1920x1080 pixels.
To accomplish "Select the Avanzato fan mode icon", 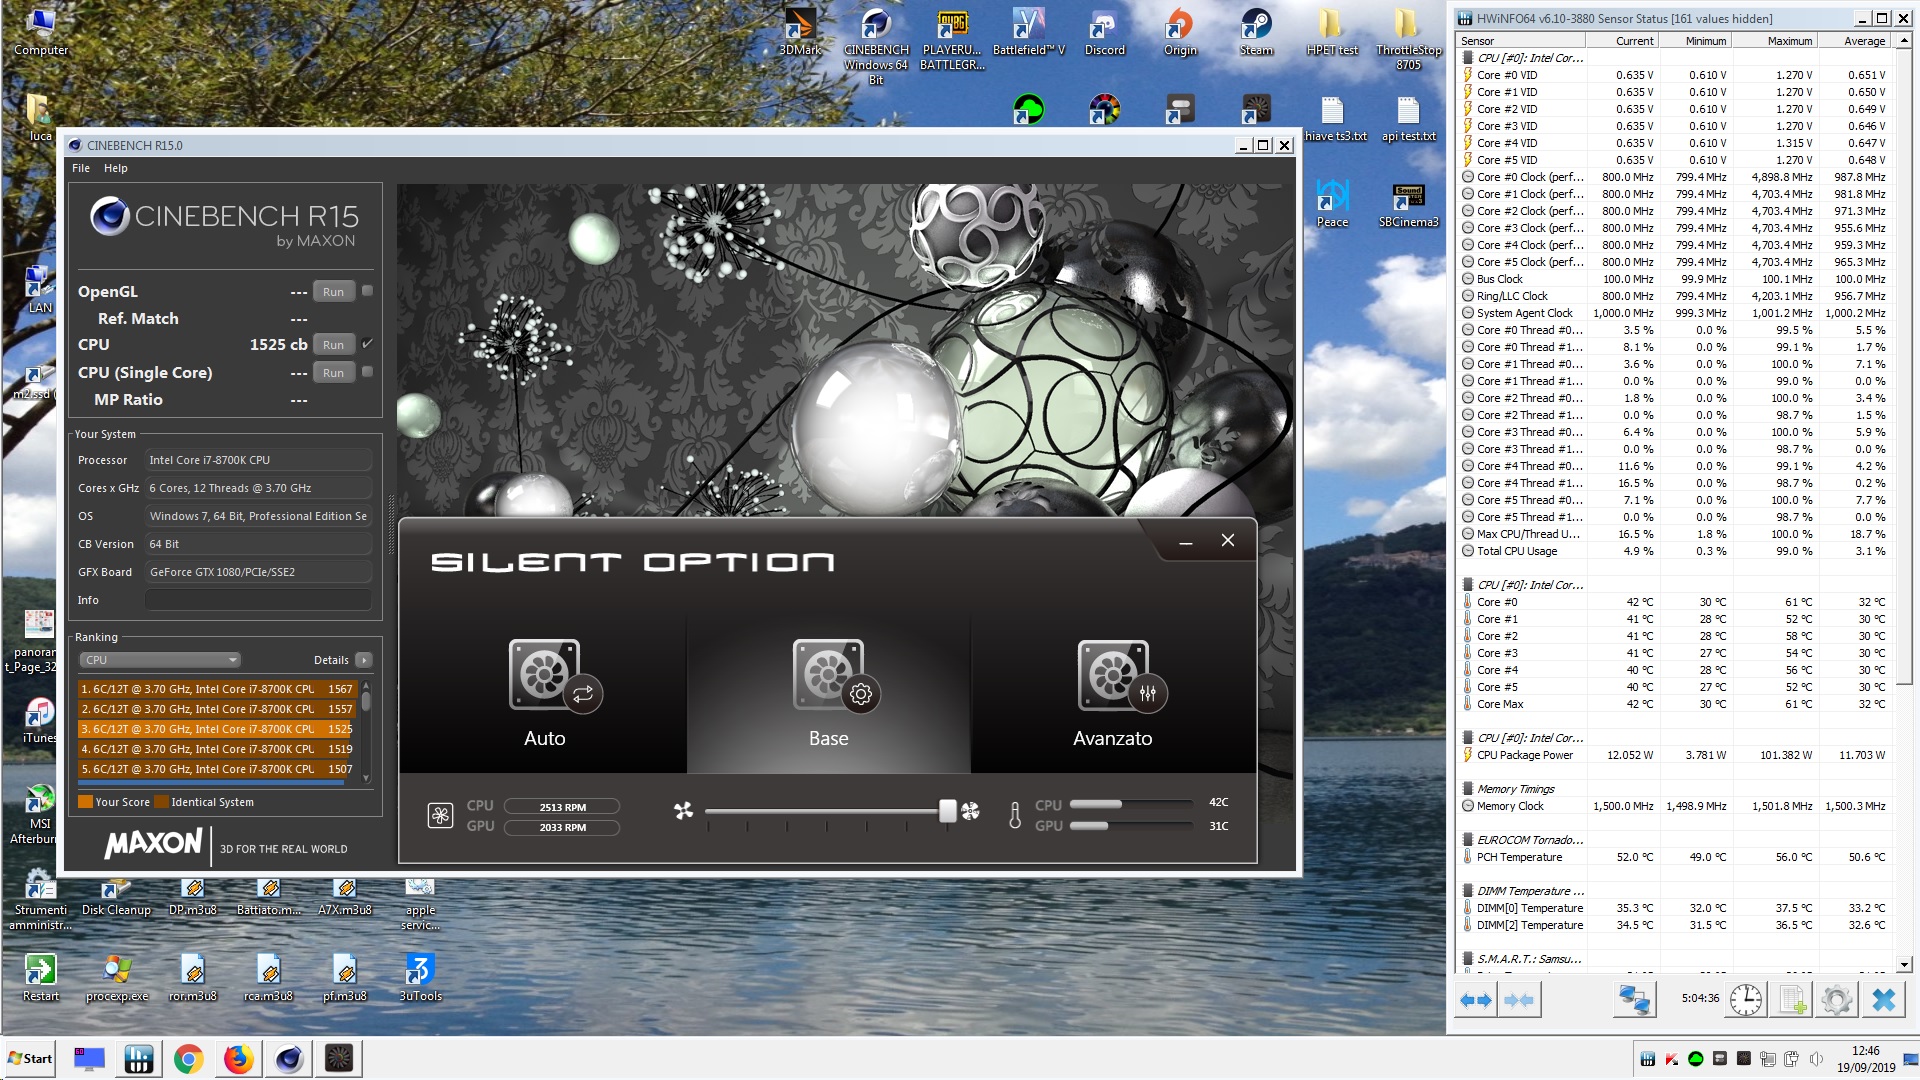I will (x=1122, y=676).
